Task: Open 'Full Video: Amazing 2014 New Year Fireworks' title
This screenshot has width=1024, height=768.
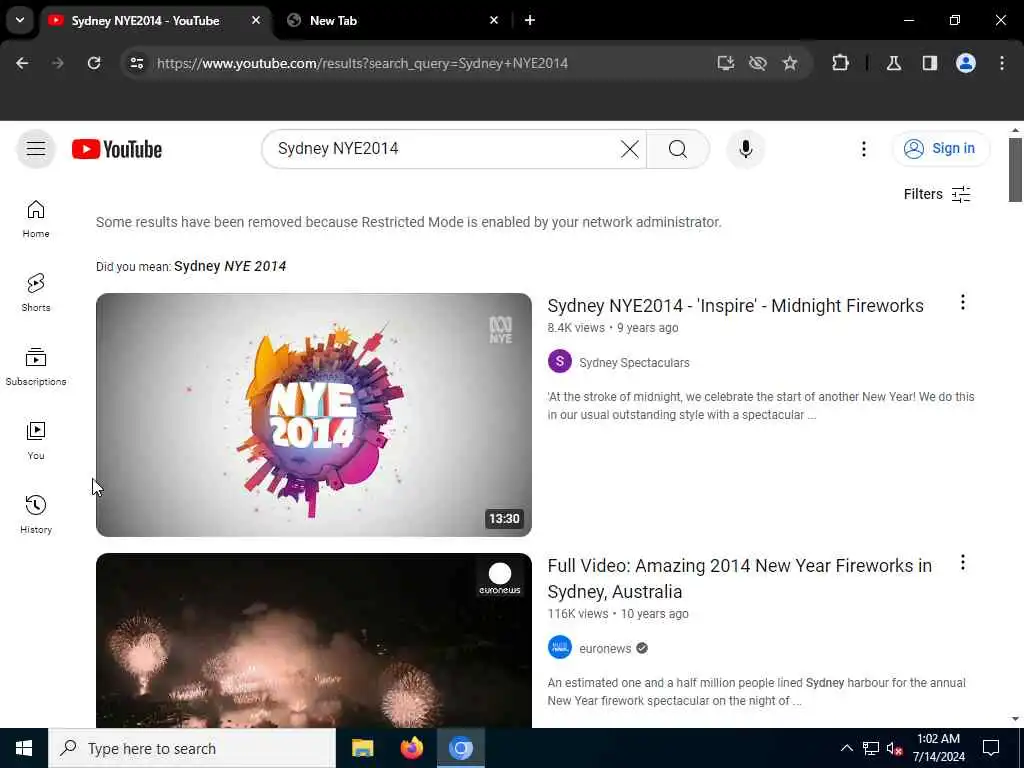Action: pyautogui.click(x=739, y=578)
